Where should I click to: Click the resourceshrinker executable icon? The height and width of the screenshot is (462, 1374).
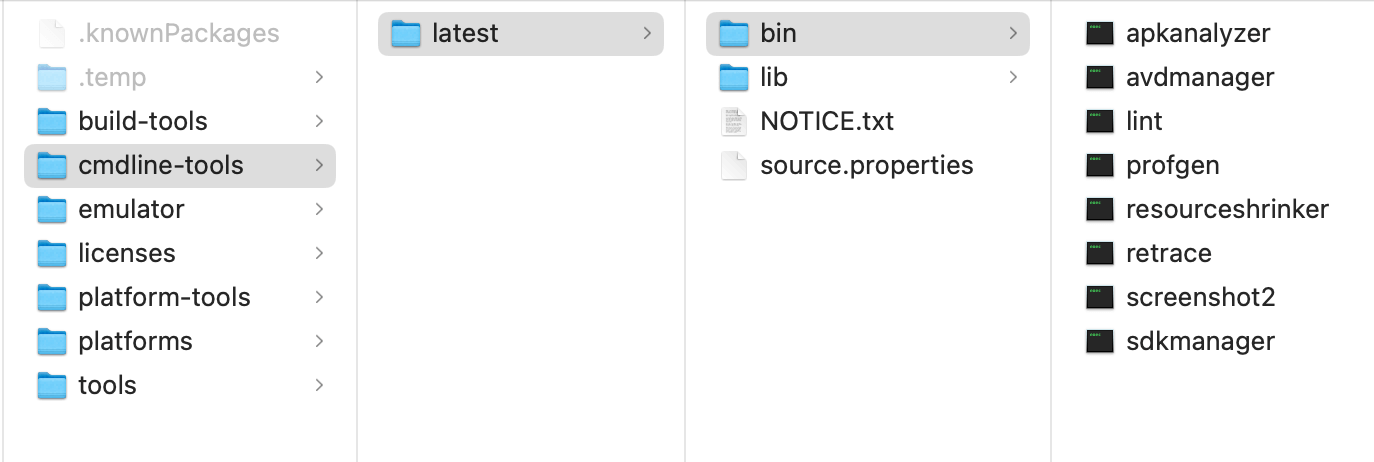[x=1100, y=210]
